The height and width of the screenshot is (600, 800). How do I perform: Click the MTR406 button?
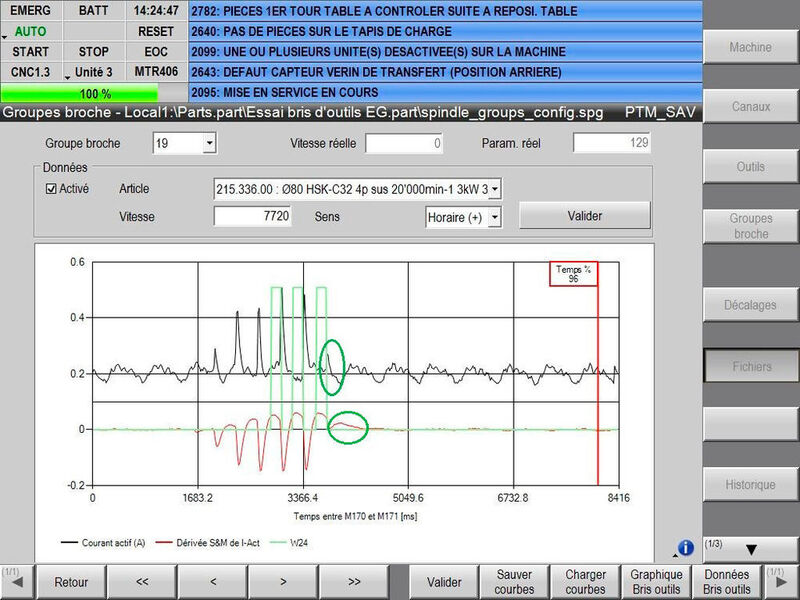[156, 72]
